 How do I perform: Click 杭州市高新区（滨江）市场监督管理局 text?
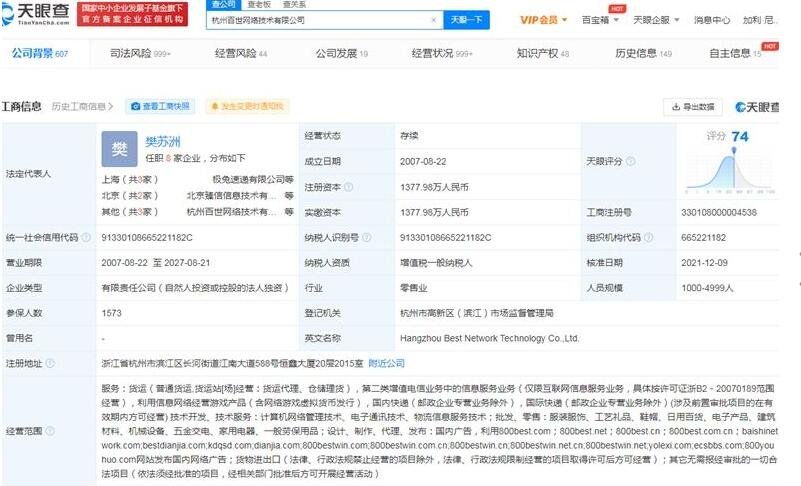(x=477, y=313)
